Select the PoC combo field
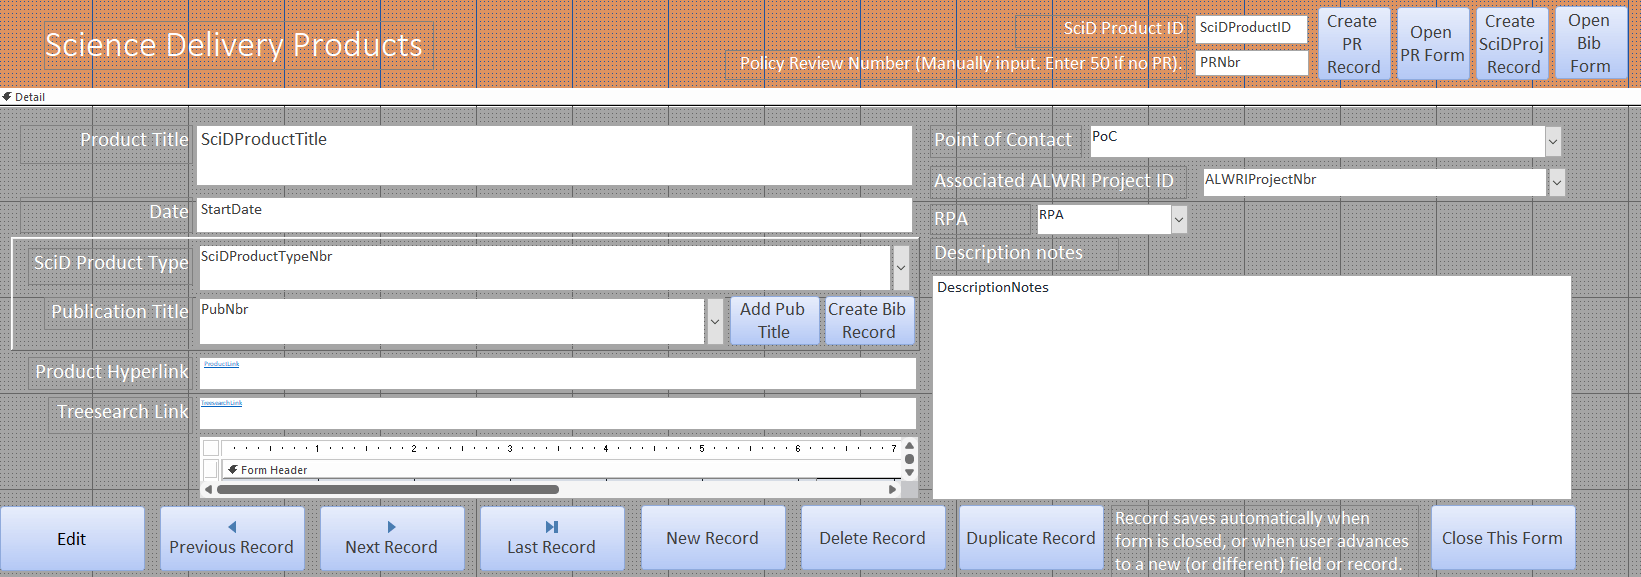Viewport: 1641px width, 577px height. pyautogui.click(x=1317, y=142)
